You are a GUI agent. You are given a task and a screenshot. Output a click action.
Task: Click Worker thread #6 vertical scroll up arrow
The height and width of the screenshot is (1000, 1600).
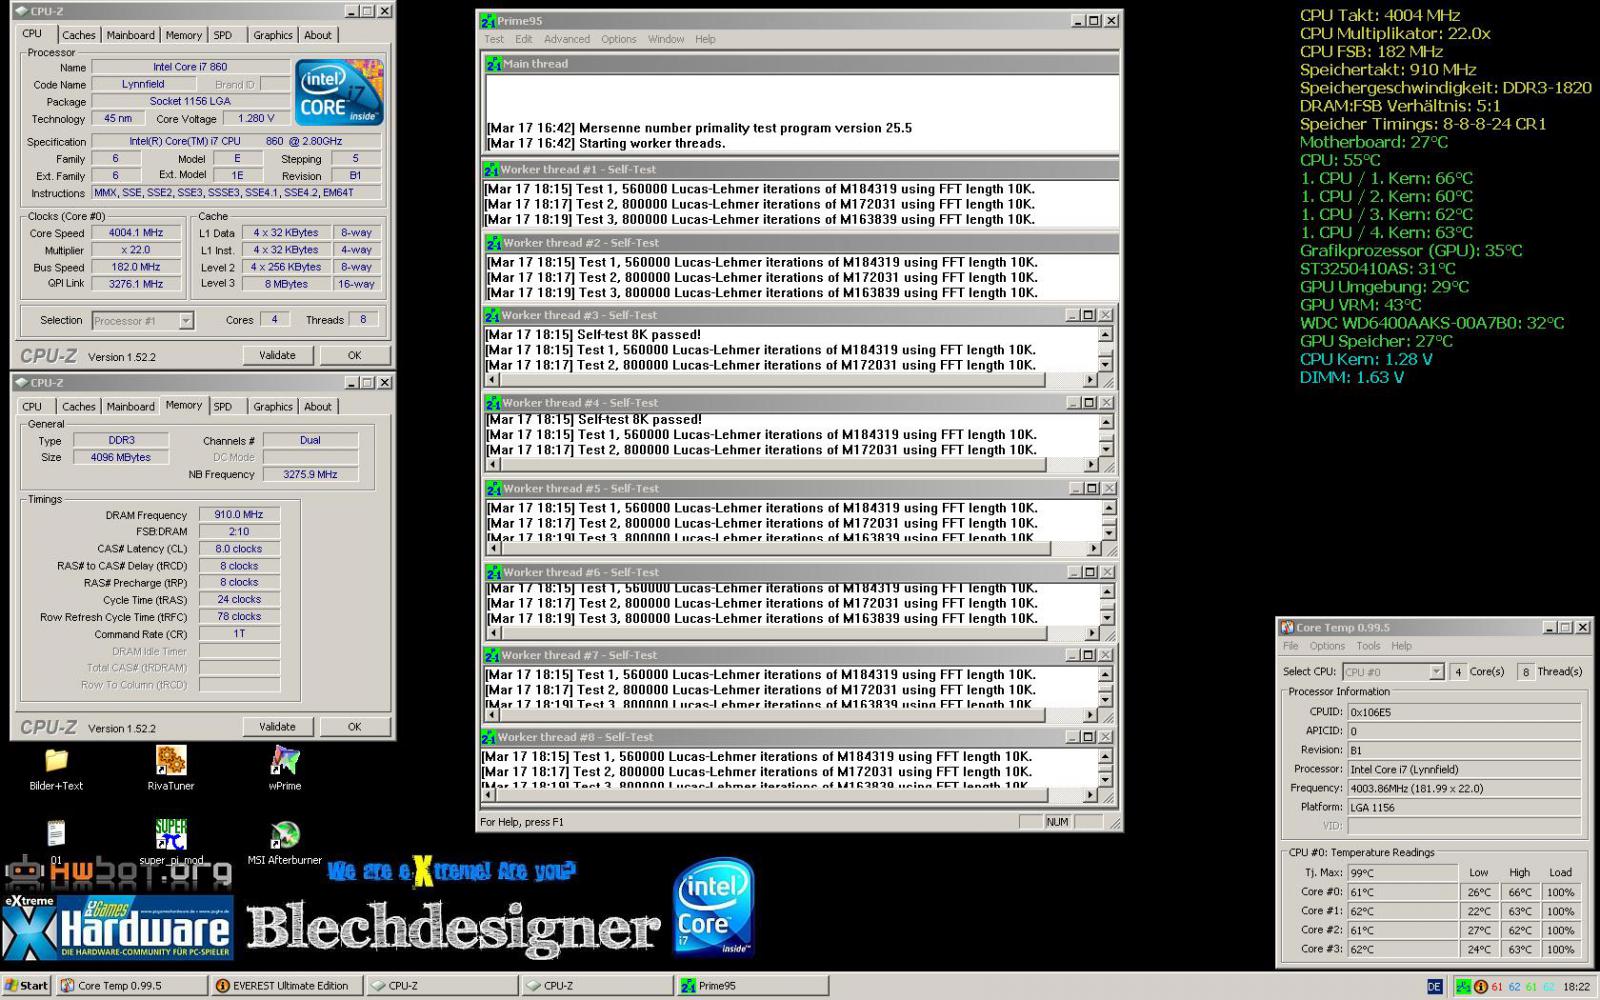point(1105,590)
